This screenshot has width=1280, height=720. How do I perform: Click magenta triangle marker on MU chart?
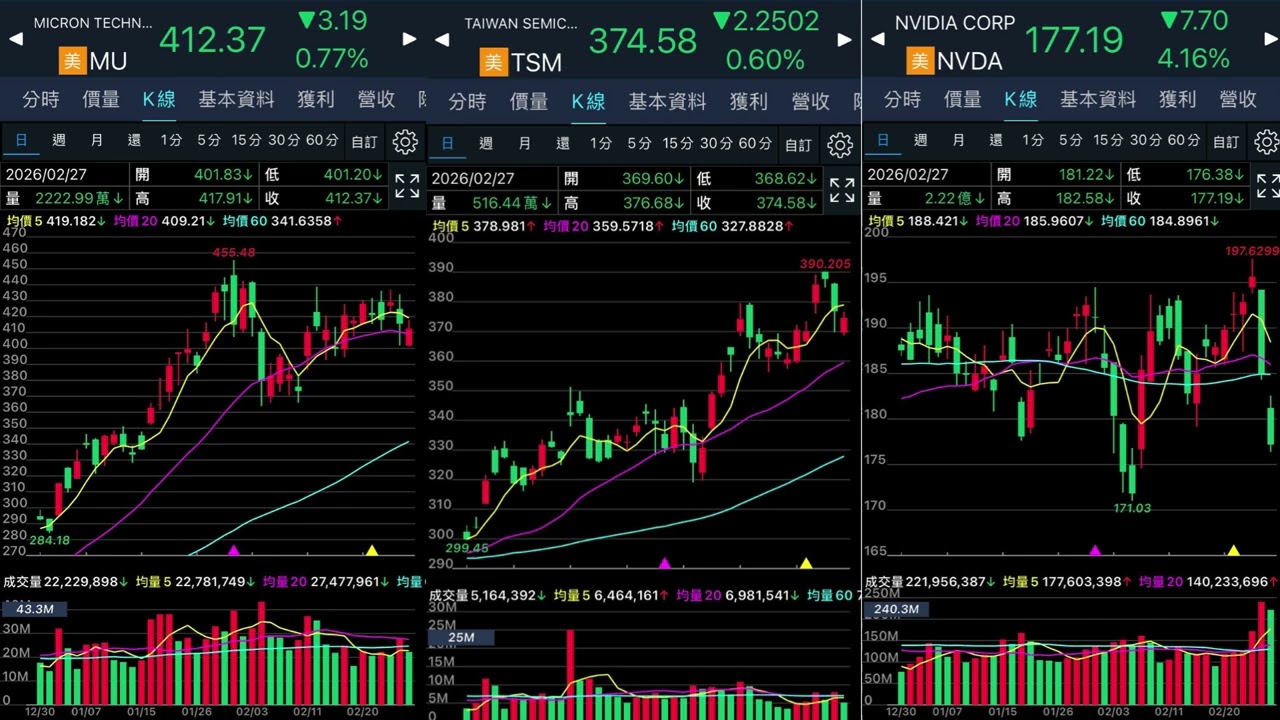[x=234, y=550]
